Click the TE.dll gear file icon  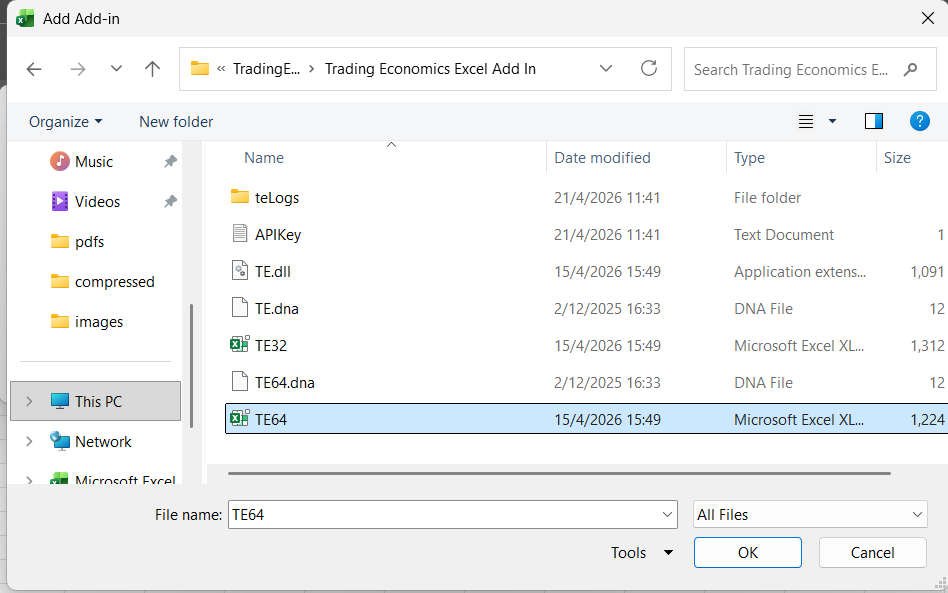[240, 270]
